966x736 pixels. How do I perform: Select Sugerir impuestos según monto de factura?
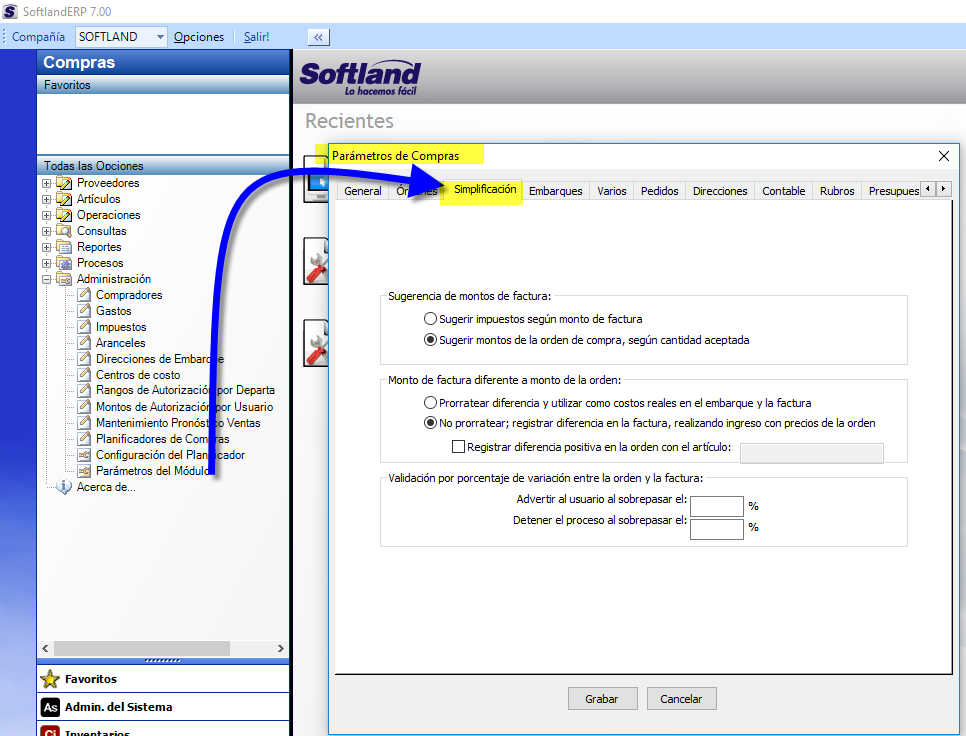click(430, 319)
